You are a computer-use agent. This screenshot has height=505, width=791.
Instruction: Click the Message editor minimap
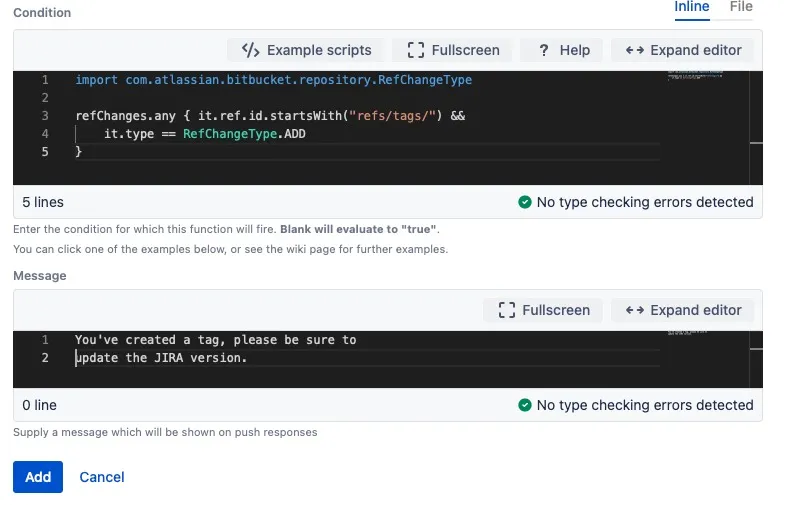coord(687,332)
